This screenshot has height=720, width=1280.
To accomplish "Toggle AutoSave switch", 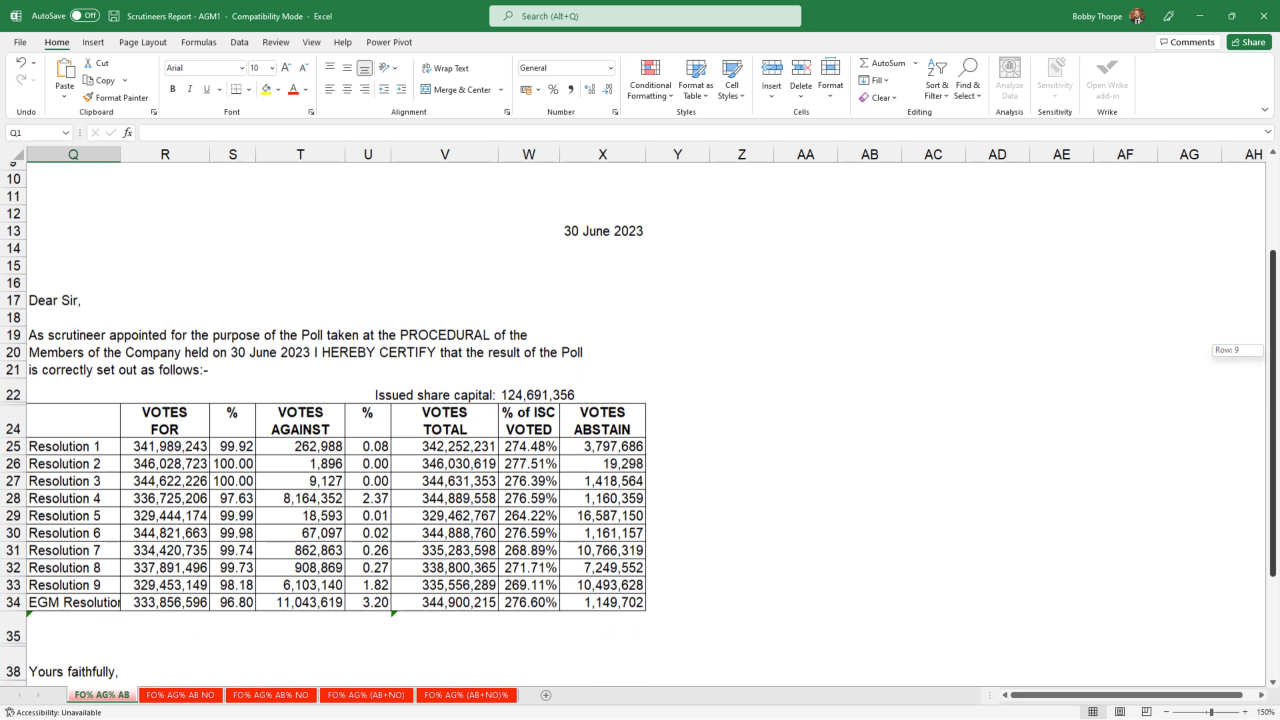I will tap(85, 16).
